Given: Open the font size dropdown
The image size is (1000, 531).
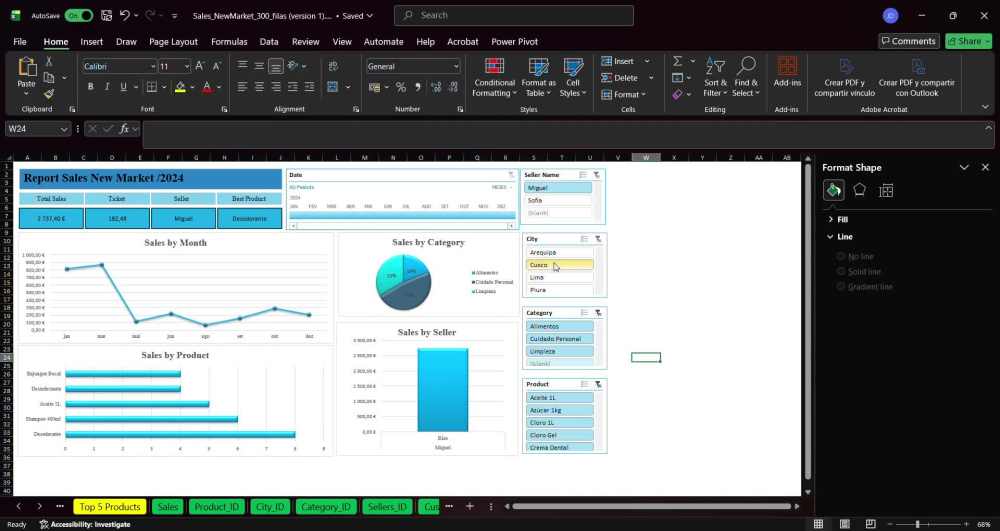Looking at the screenshot, I should click(187, 66).
